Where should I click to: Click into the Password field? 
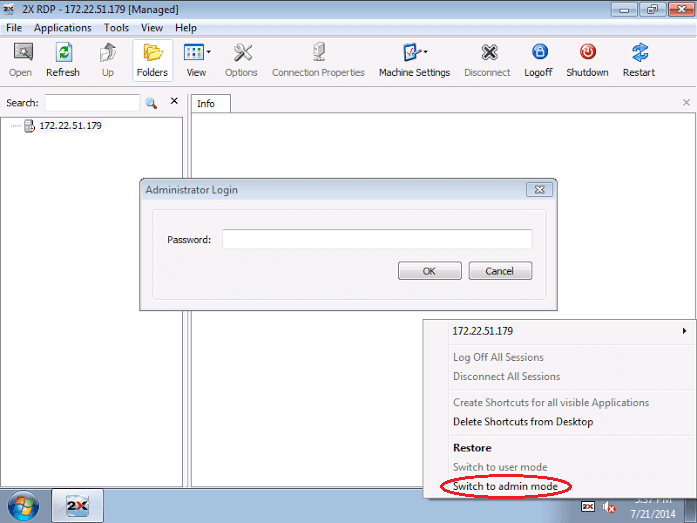click(377, 239)
